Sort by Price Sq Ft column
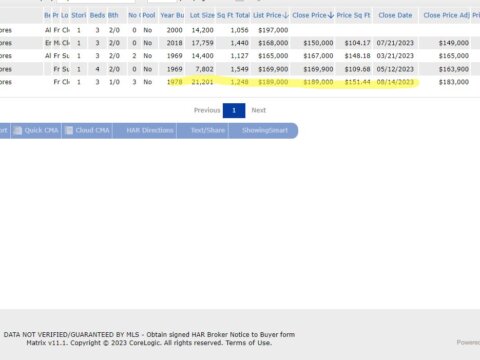The image size is (480, 360). (x=353, y=15)
